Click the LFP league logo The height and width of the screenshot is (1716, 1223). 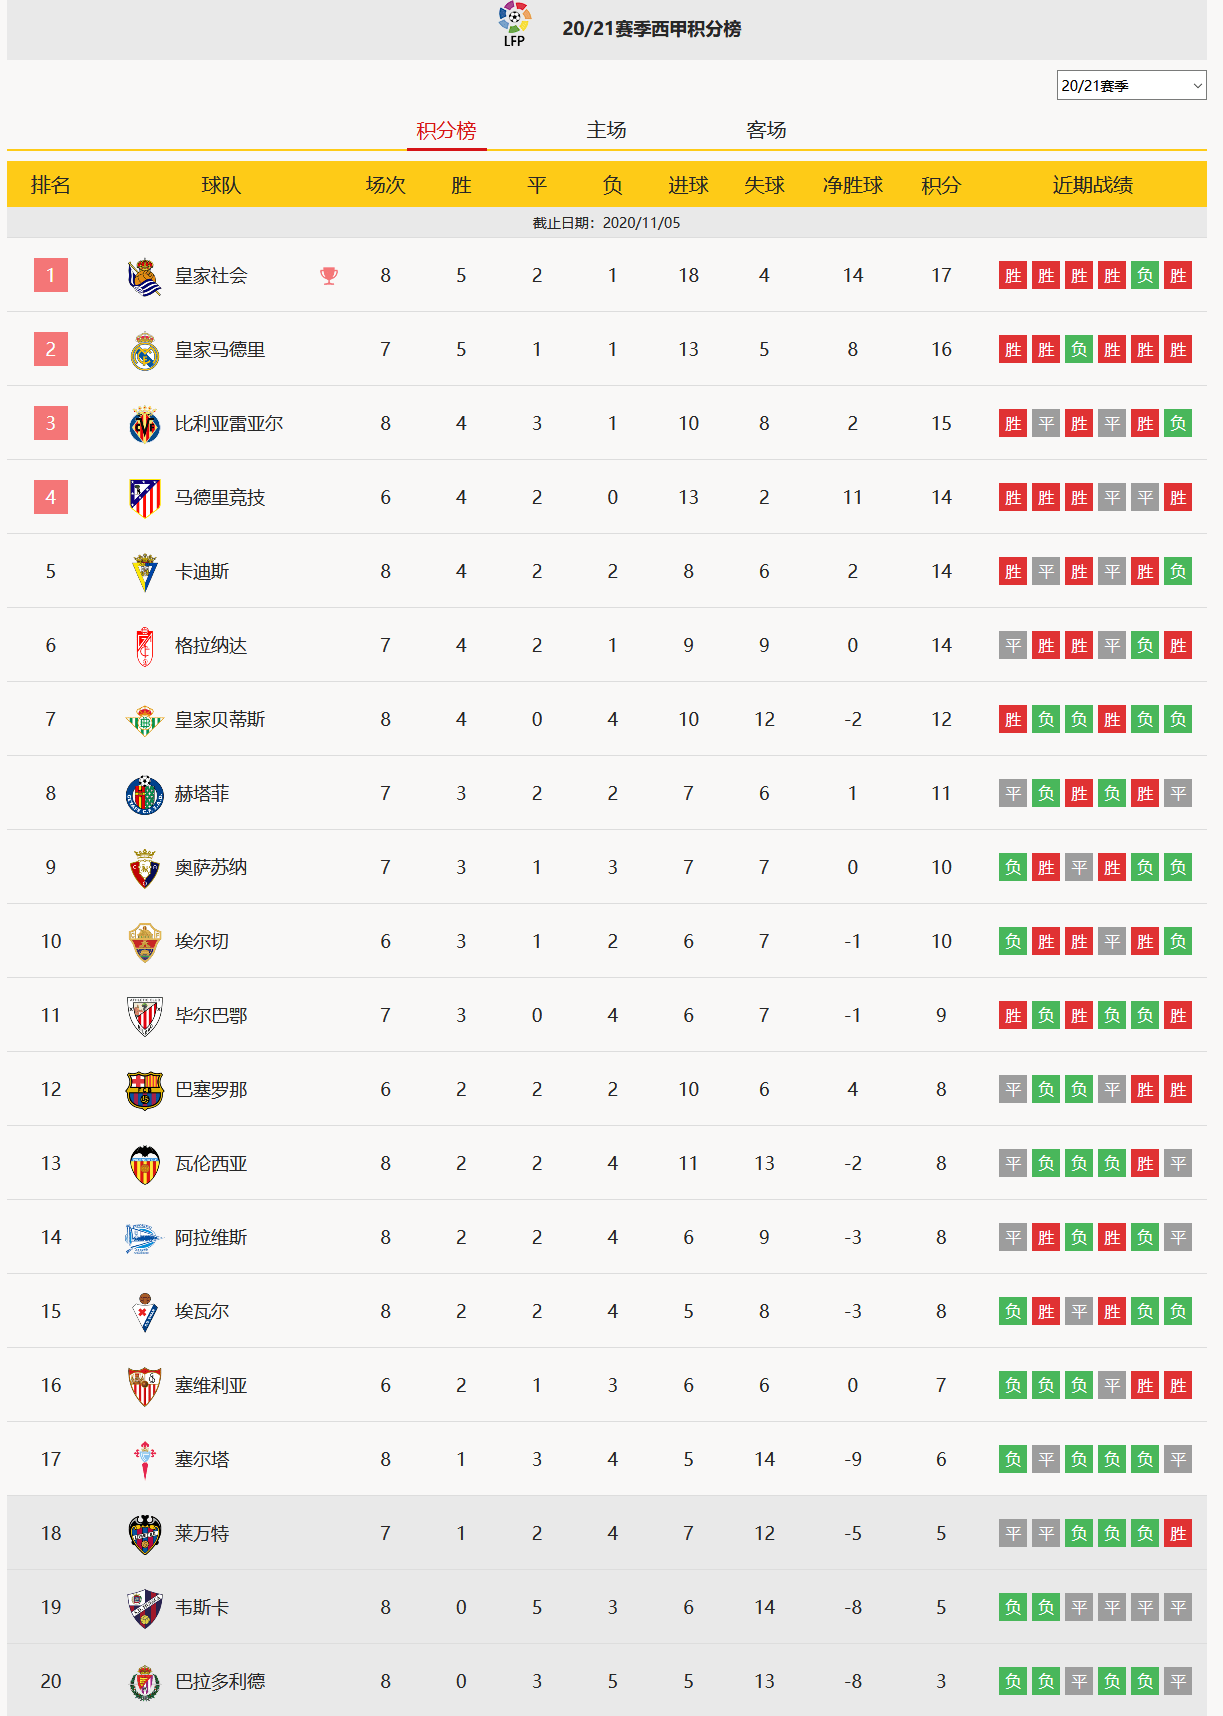(515, 24)
